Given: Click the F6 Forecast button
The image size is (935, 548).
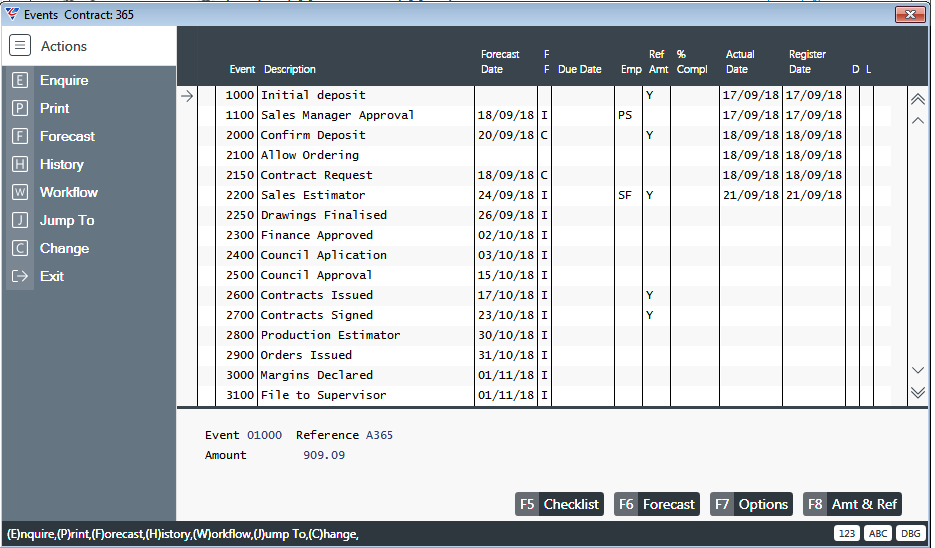Looking at the screenshot, I should pos(657,504).
